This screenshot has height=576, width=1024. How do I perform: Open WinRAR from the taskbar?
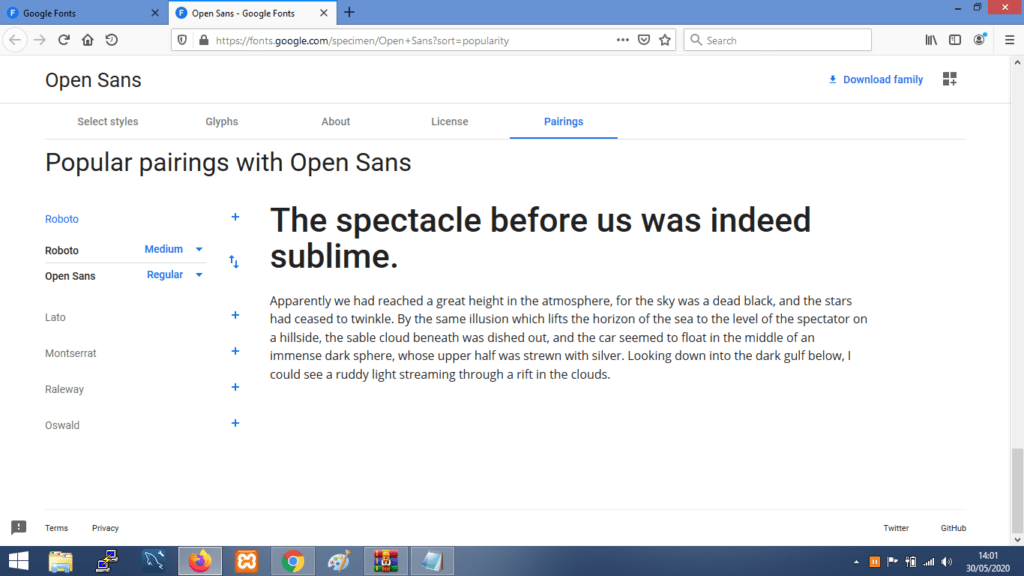pos(385,561)
